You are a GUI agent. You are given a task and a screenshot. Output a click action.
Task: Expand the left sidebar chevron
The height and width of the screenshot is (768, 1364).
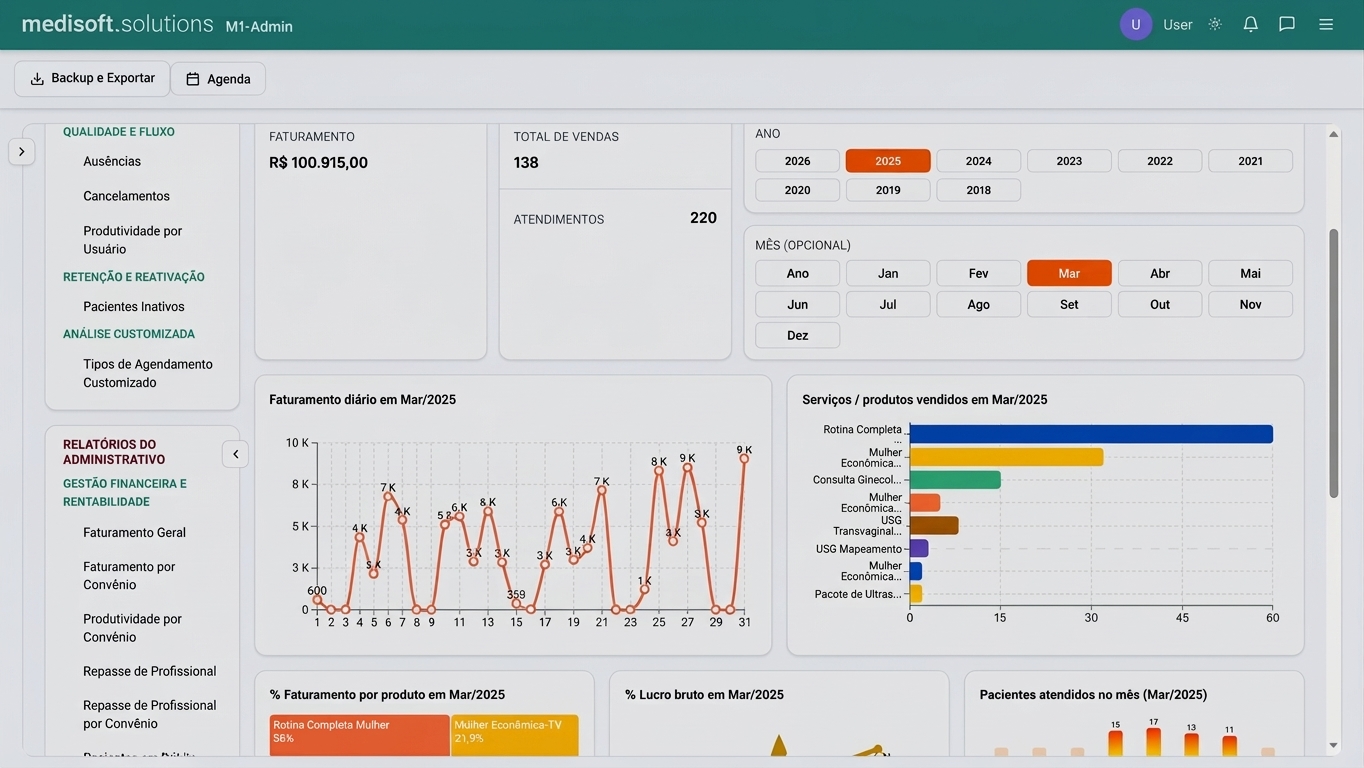(x=22, y=151)
